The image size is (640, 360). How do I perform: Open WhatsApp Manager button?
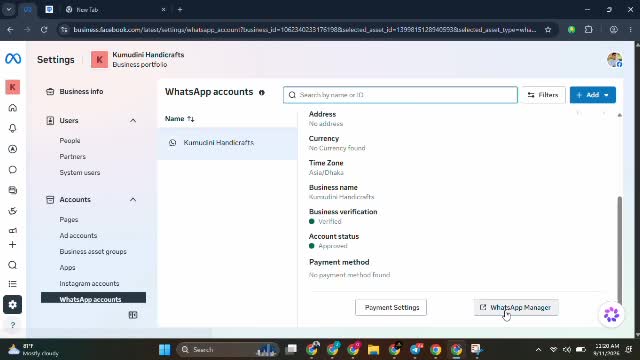click(516, 307)
